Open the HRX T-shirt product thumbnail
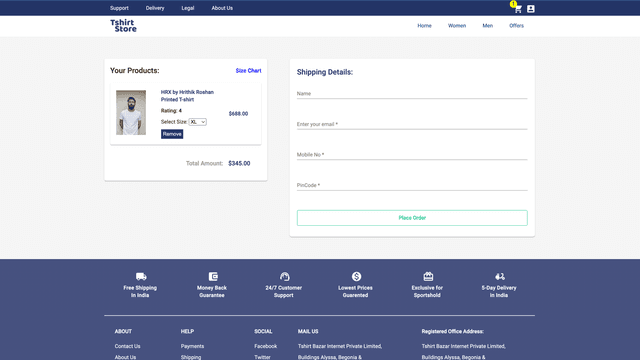Screen dimensions: 640x360 (131, 113)
